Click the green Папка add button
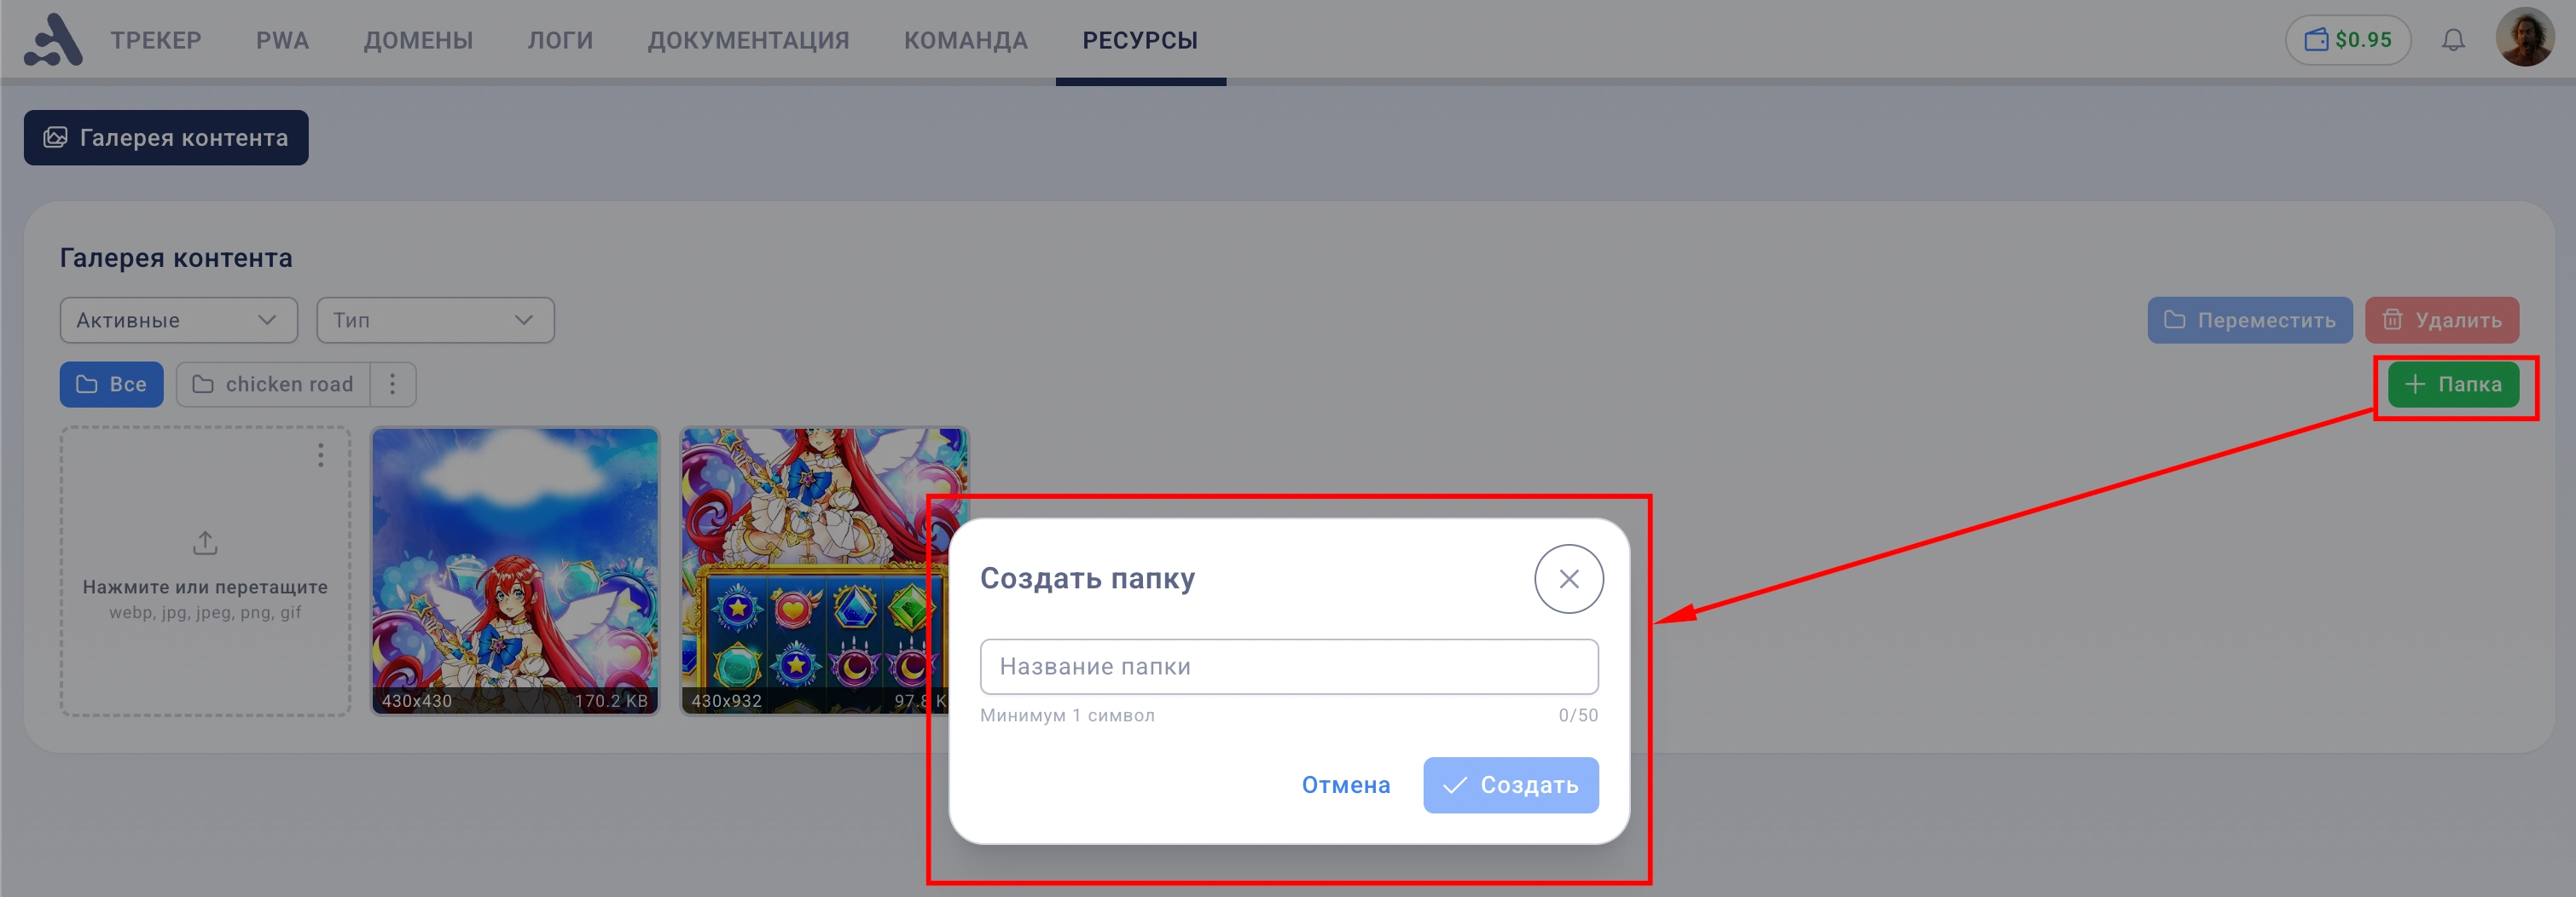The height and width of the screenshot is (897, 2576). coord(2452,384)
